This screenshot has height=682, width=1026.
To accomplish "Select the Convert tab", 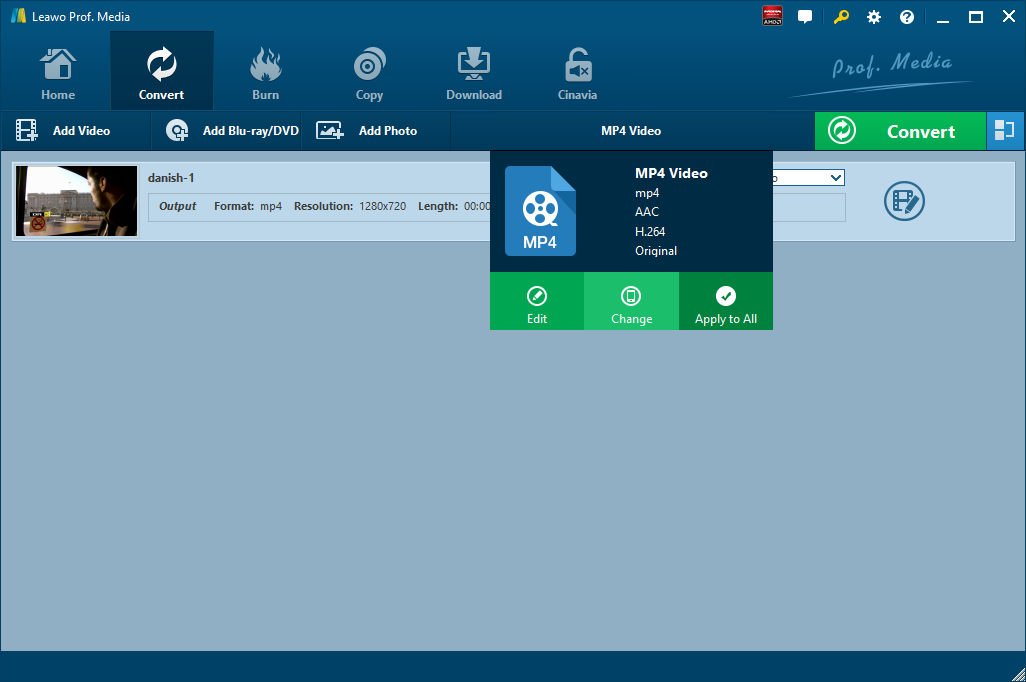I will click(x=161, y=72).
